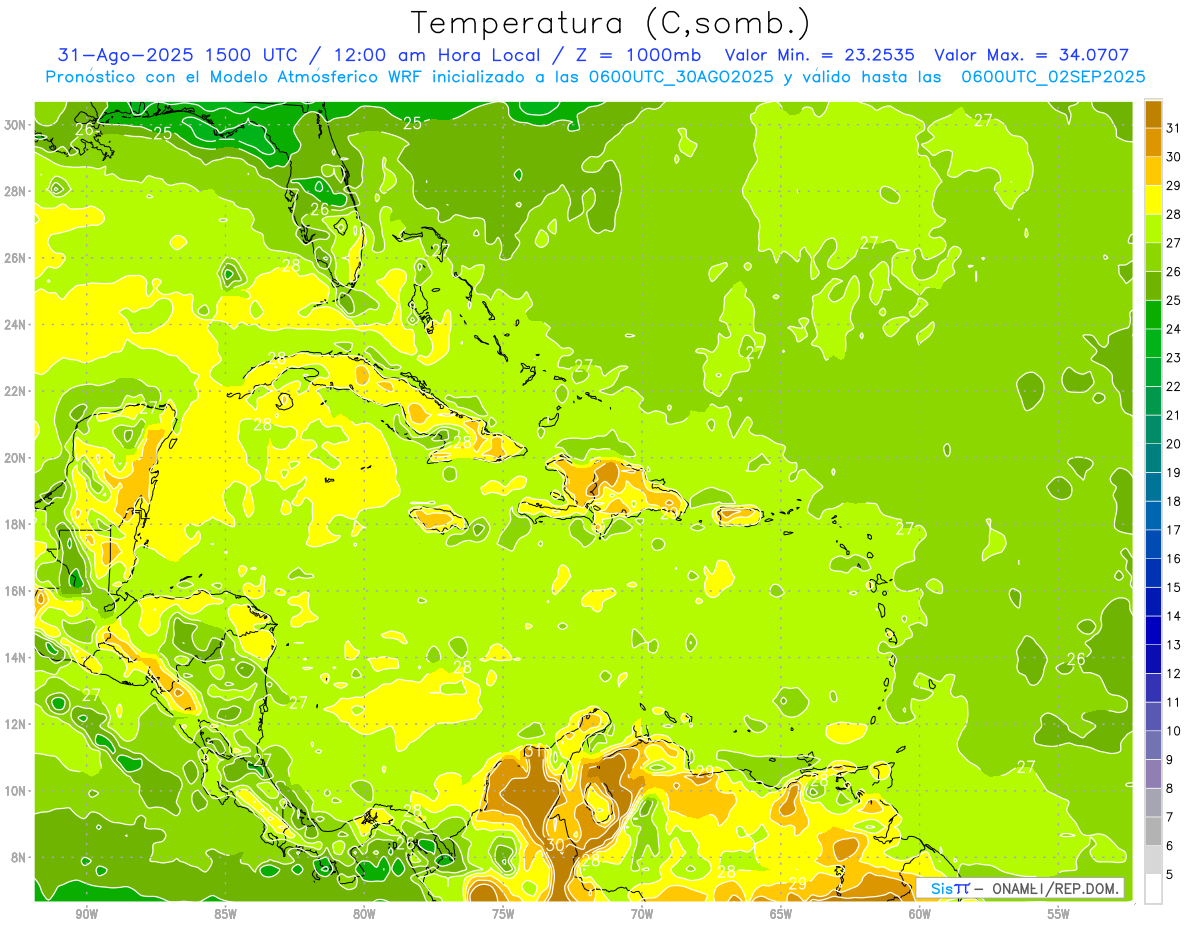Click the '65W' longitude axis label
The image size is (1200, 927).
coord(781,914)
